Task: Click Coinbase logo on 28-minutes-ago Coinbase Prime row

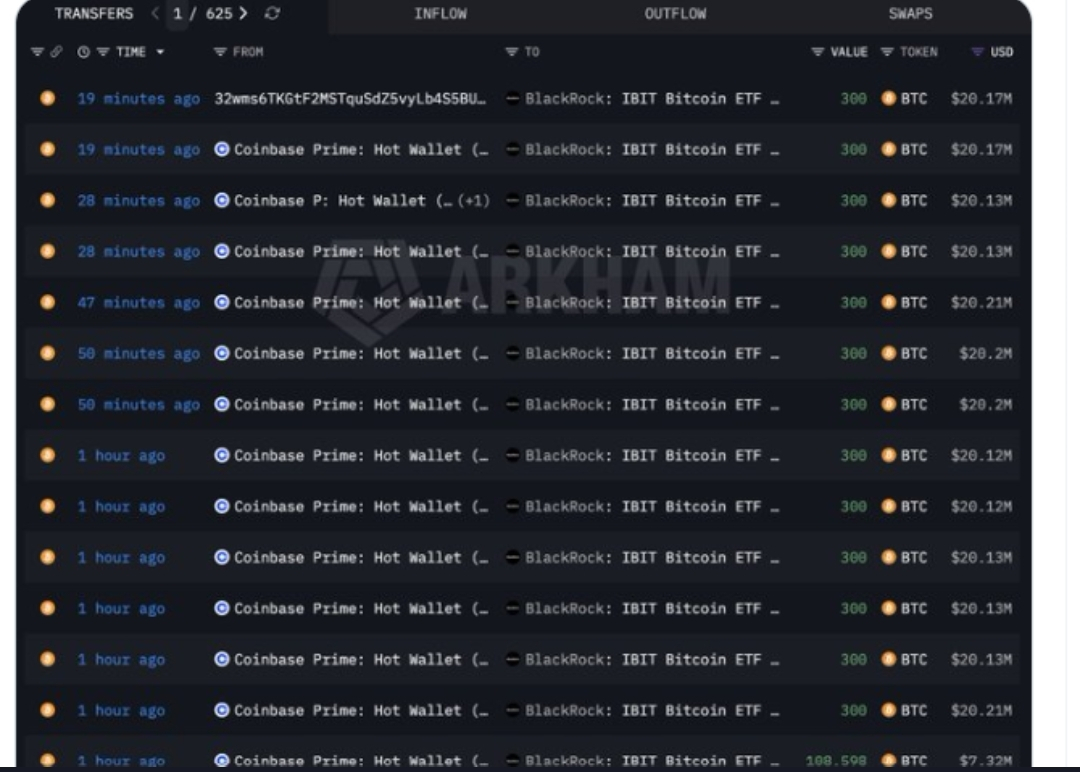Action: click(x=221, y=251)
